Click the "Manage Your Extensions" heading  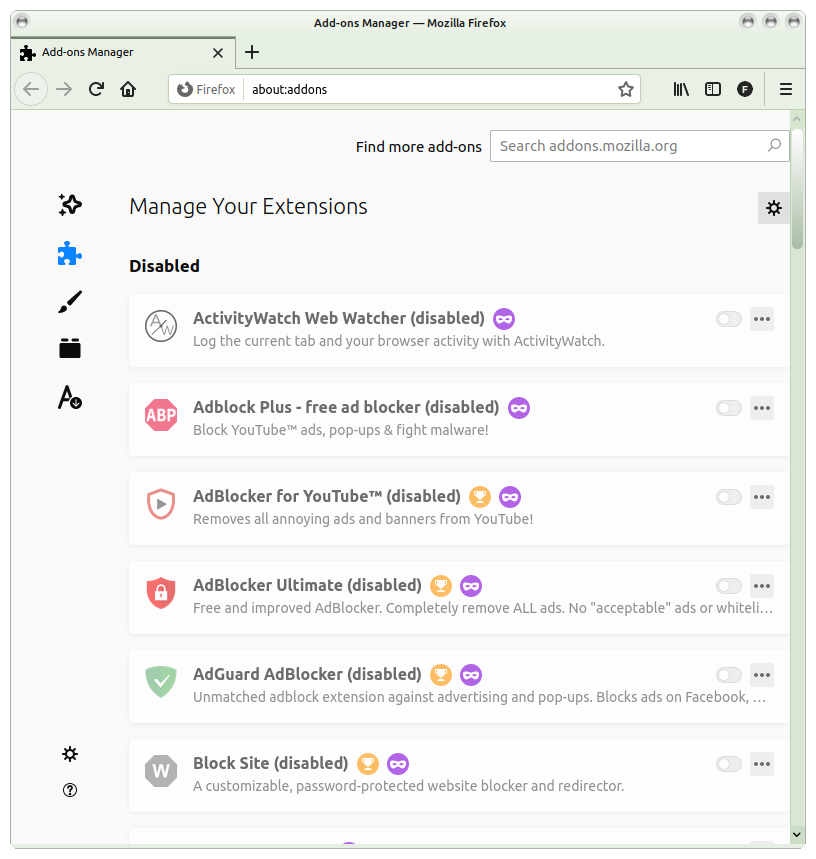pyautogui.click(x=249, y=207)
